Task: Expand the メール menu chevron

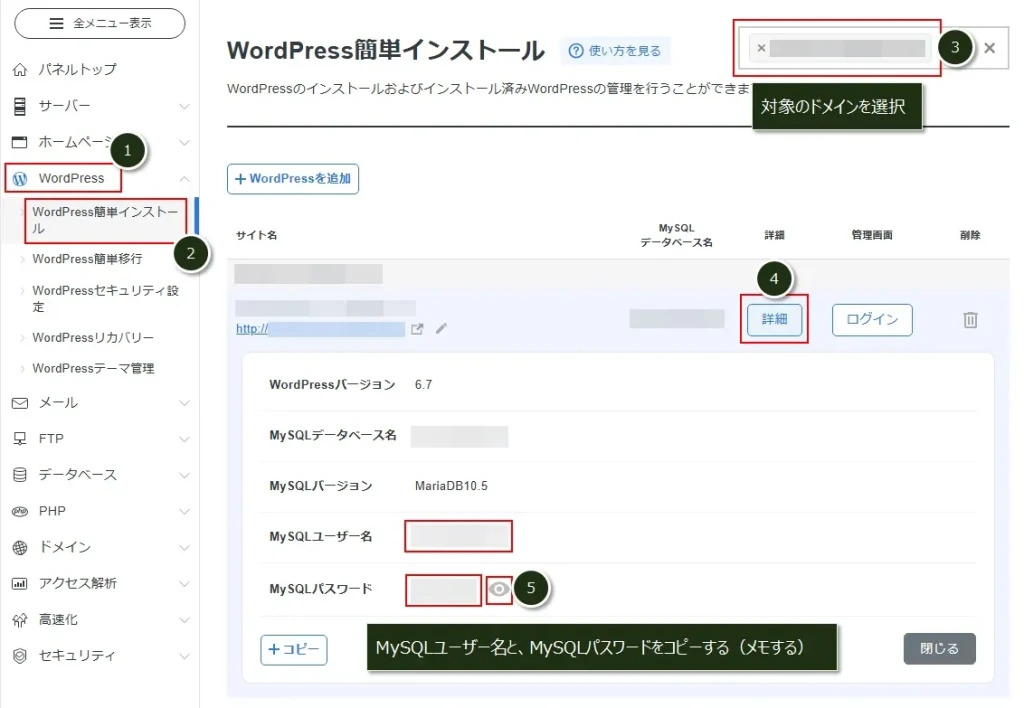Action: pyautogui.click(x=185, y=403)
